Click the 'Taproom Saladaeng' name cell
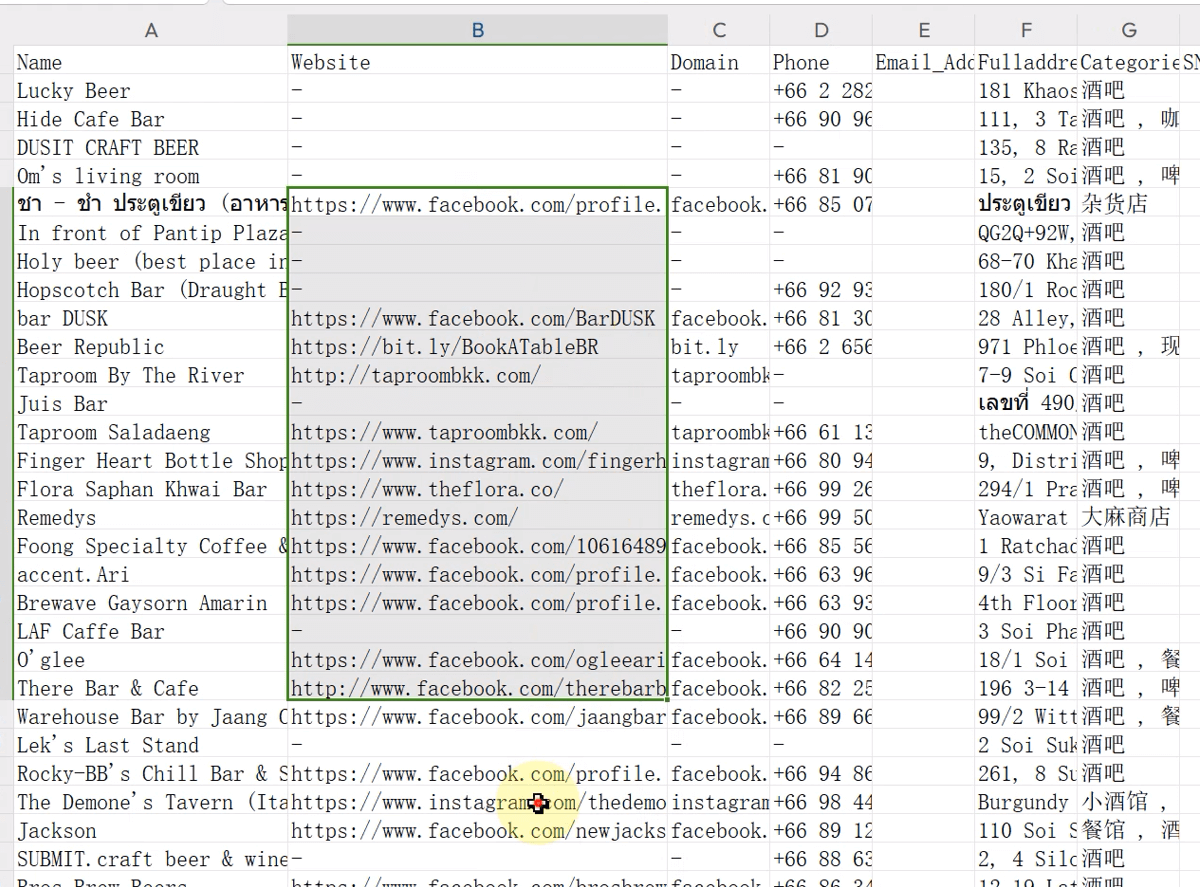 pyautogui.click(x=151, y=433)
